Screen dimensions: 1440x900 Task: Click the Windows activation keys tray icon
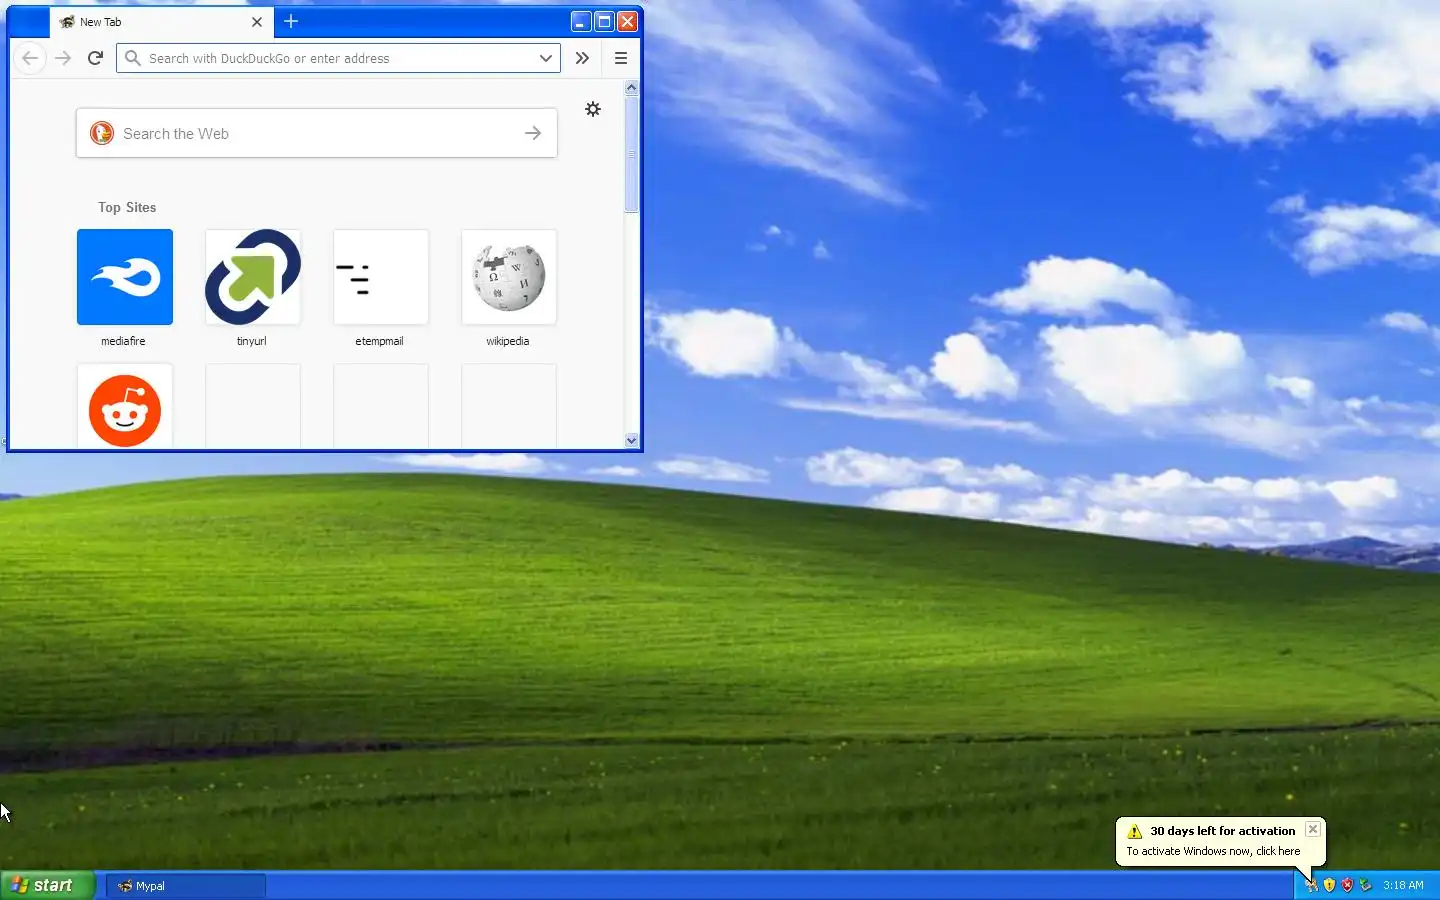pos(1311,885)
